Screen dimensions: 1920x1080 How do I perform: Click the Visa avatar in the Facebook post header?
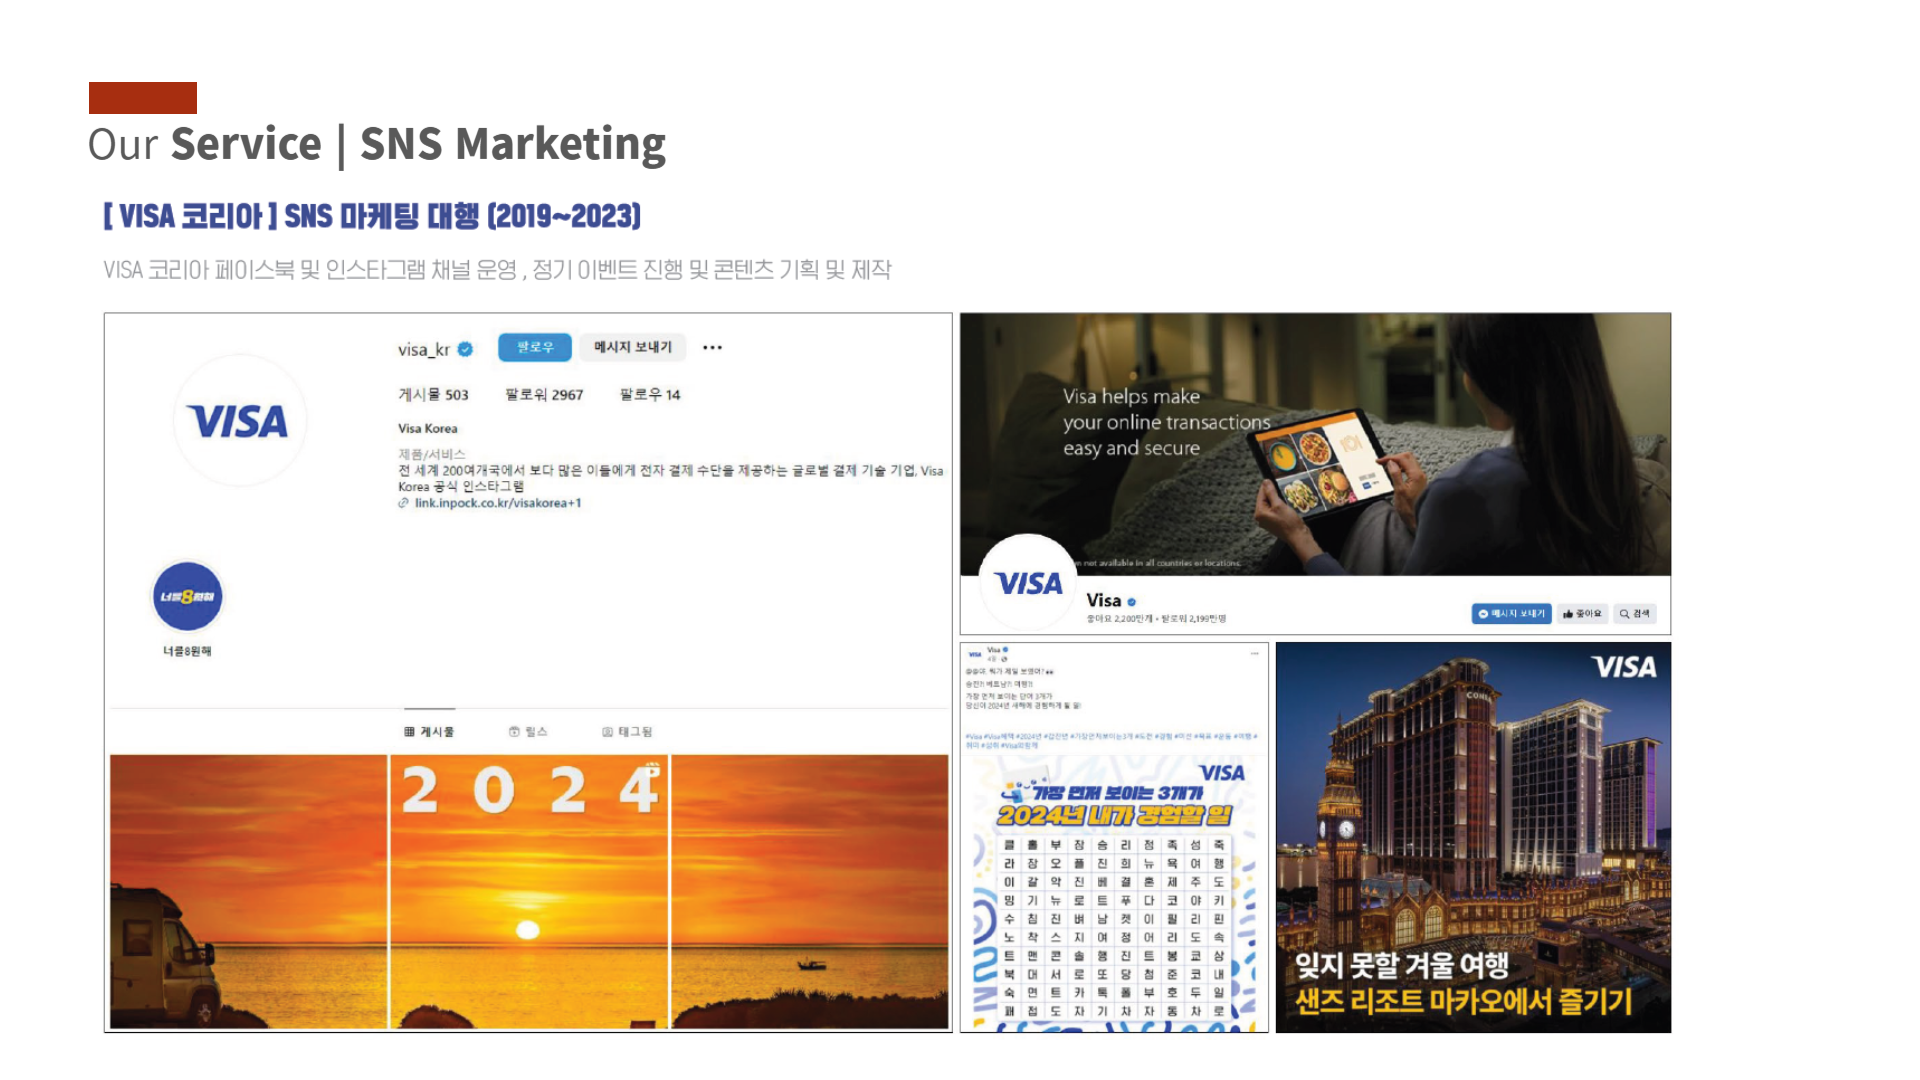pyautogui.click(x=974, y=654)
